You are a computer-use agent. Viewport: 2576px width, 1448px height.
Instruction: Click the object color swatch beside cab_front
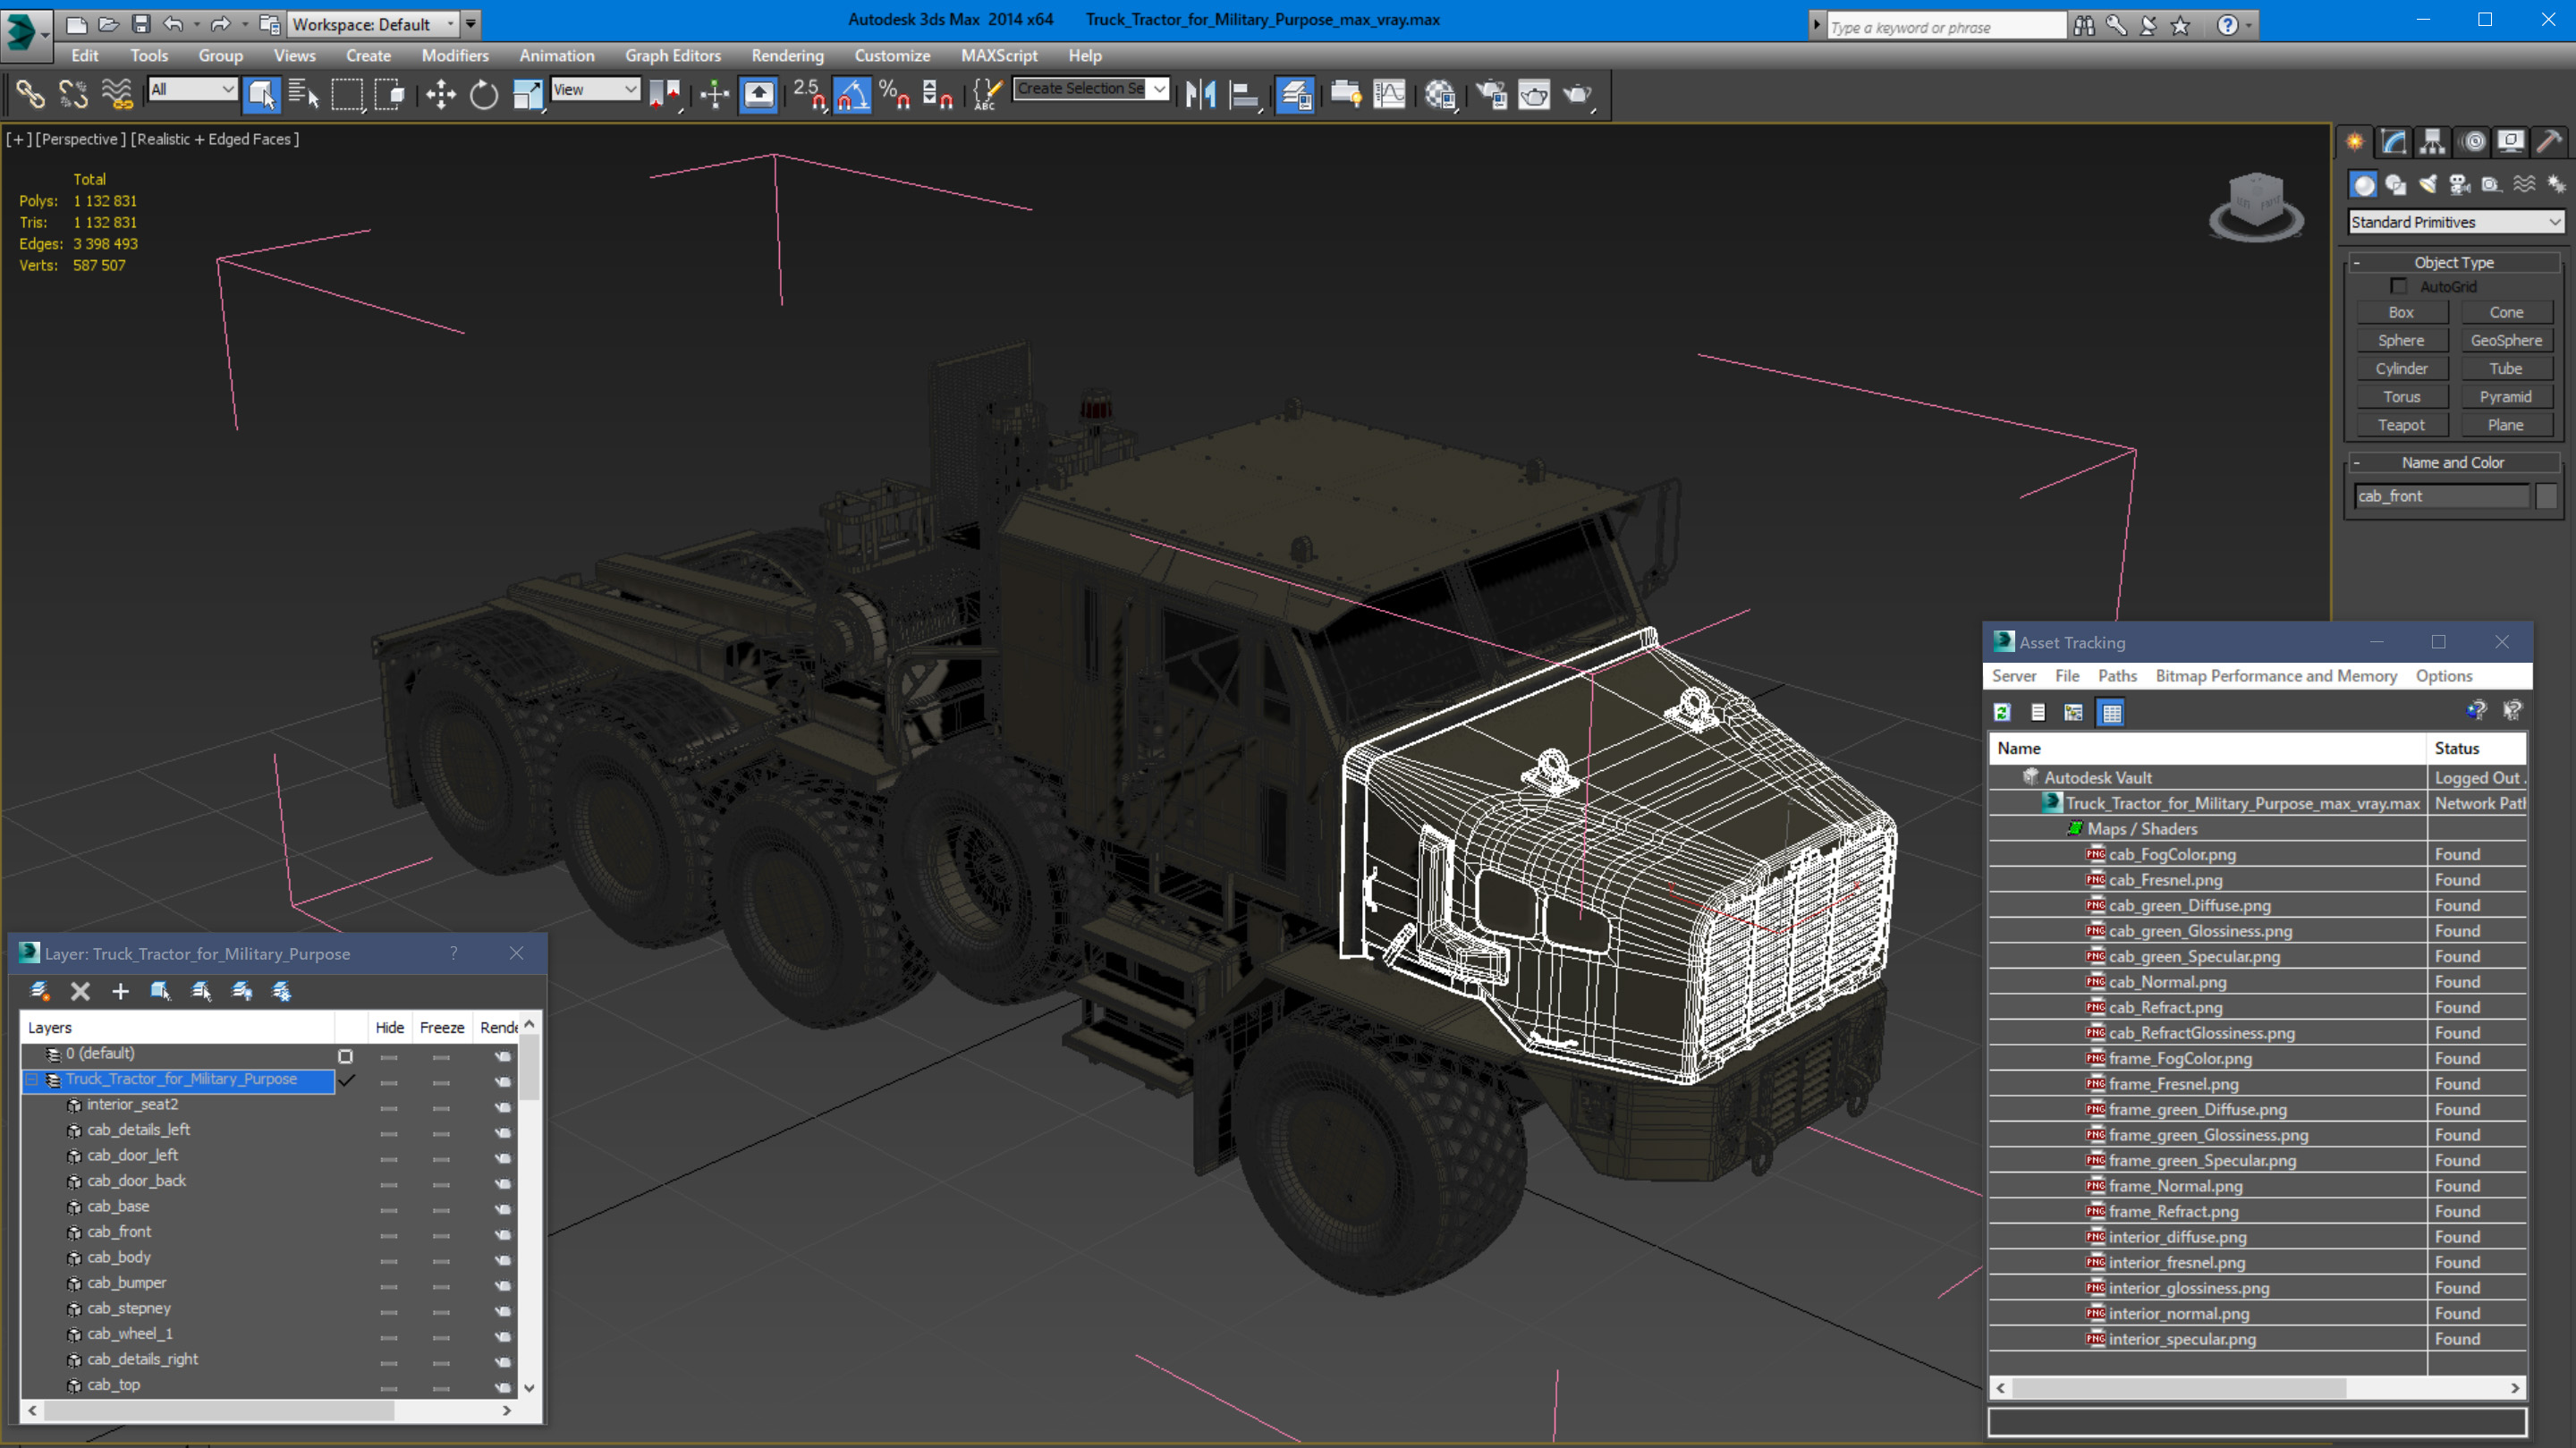[x=2546, y=496]
